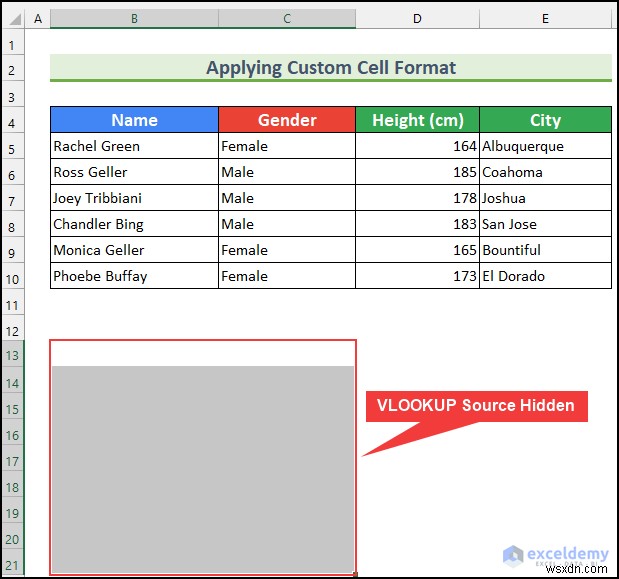The width and height of the screenshot is (619, 579).
Task: Select the Chandler Bing cell
Action: [x=134, y=224]
